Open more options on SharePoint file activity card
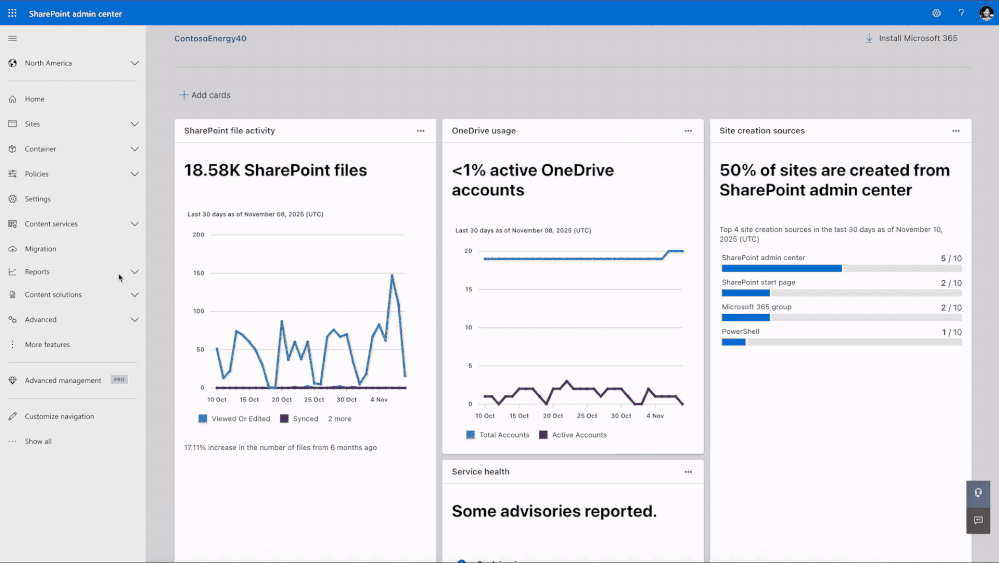This screenshot has height=563, width=999. click(x=420, y=131)
